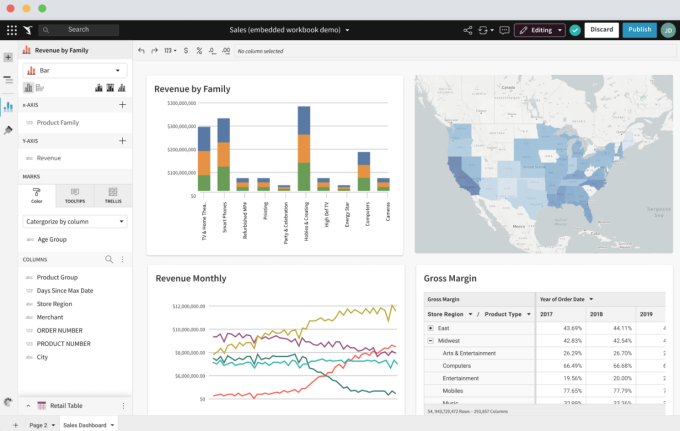Open the Categorize by column dropdown
680x431 pixels.
75,221
